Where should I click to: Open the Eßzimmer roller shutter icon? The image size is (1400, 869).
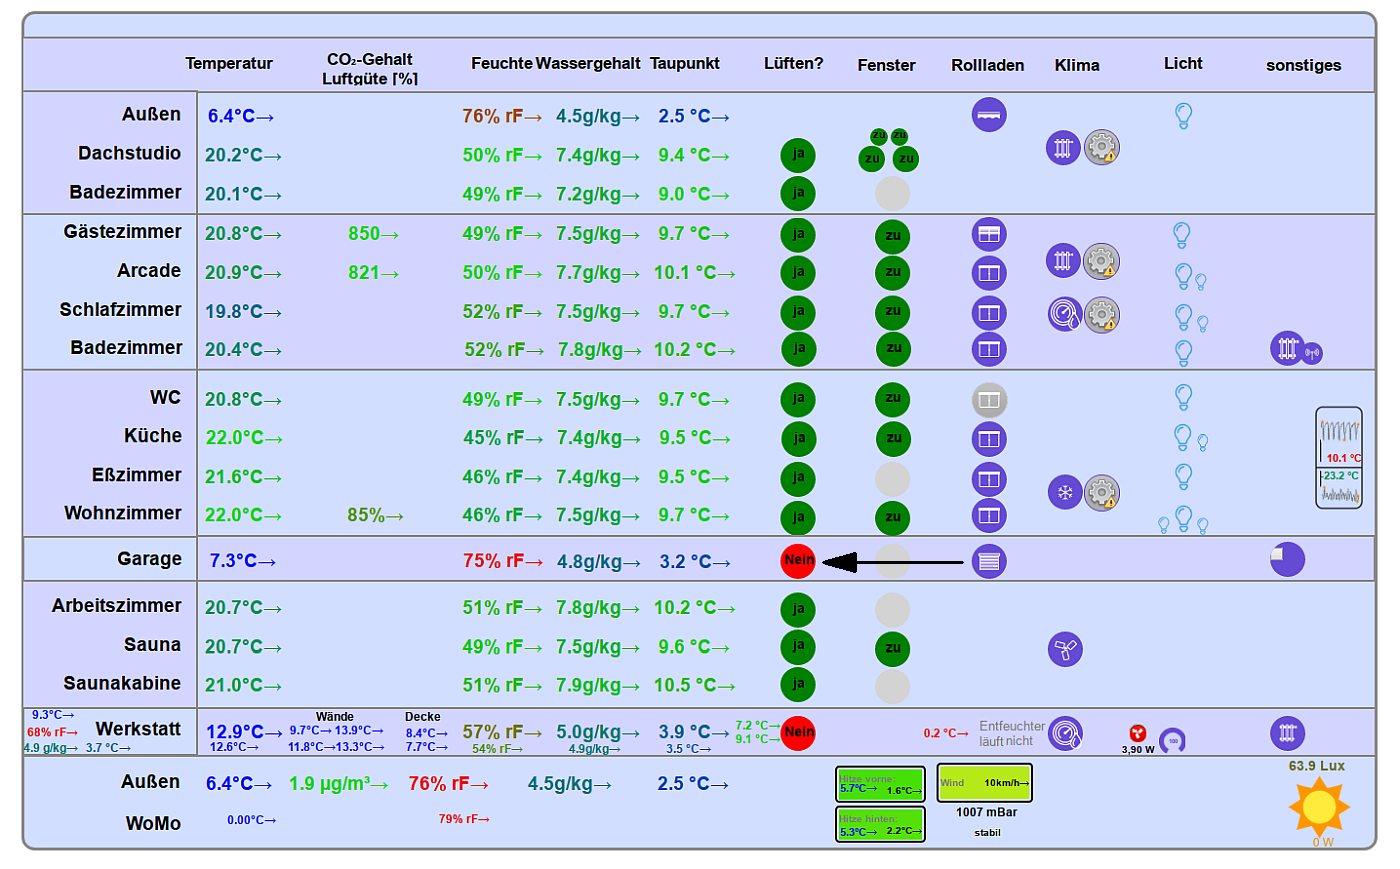989,479
